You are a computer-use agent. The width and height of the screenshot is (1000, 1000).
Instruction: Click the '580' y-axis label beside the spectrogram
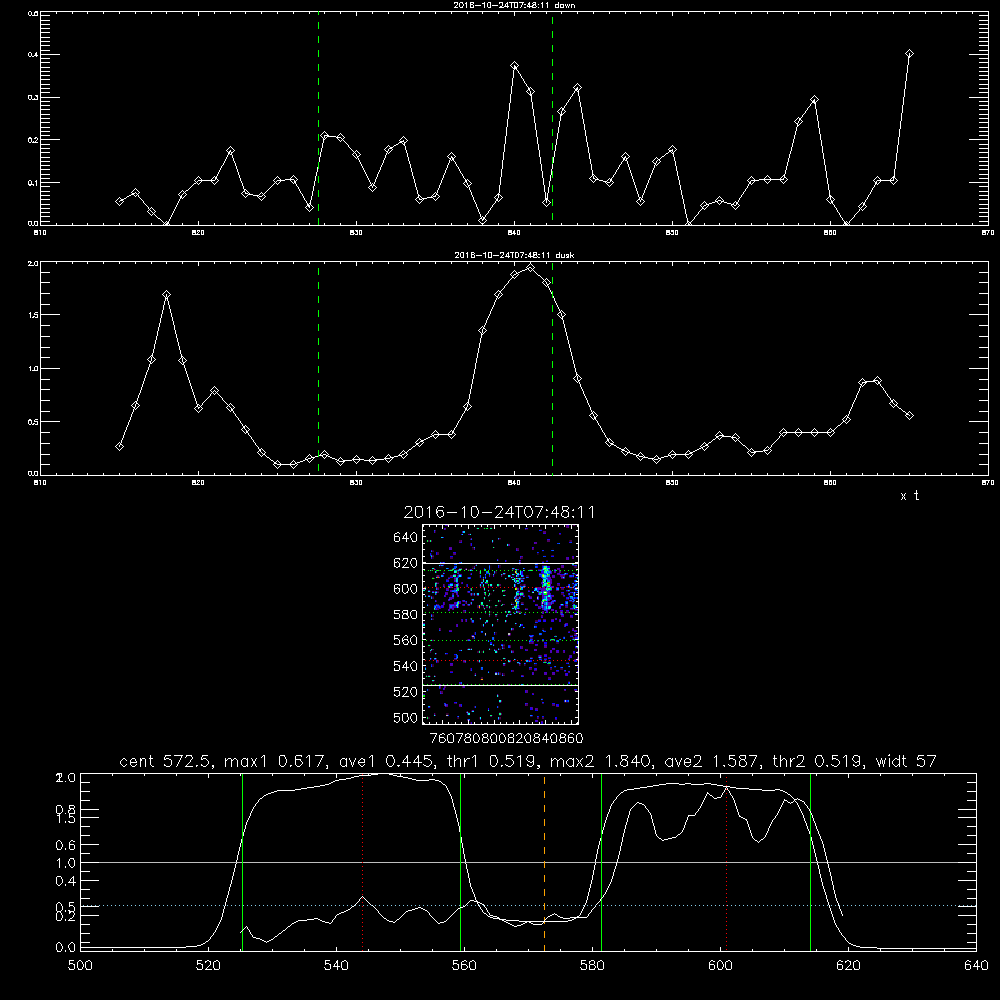pyautogui.click(x=406, y=615)
